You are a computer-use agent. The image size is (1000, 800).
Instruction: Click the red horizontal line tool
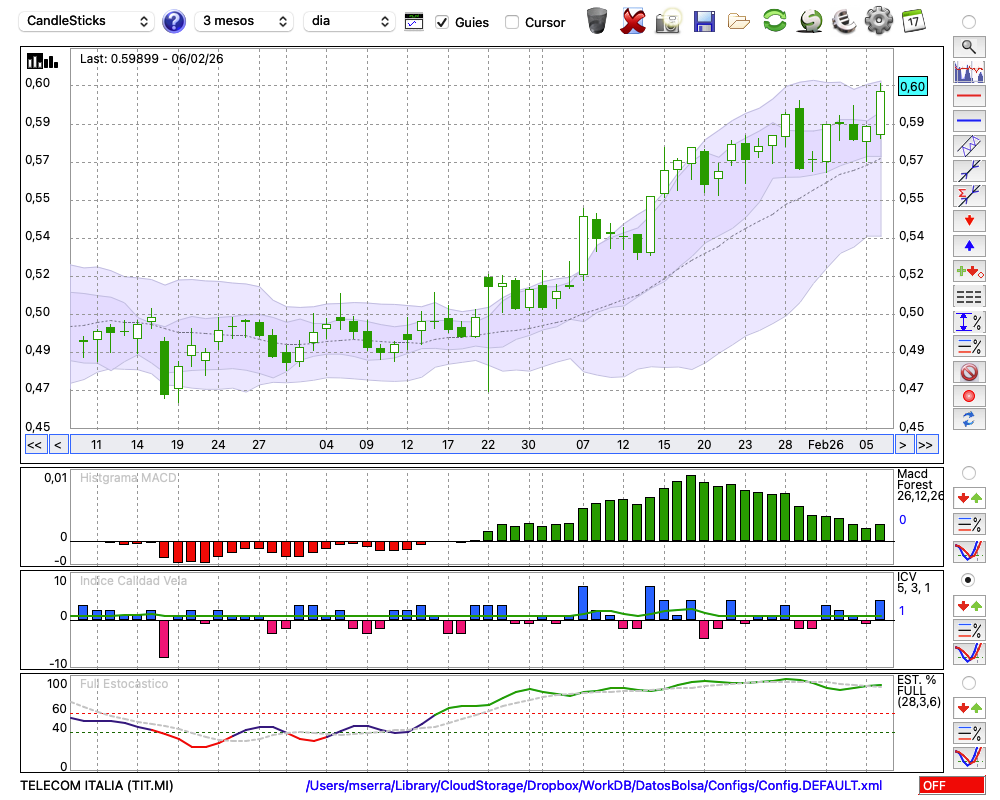tap(969, 97)
